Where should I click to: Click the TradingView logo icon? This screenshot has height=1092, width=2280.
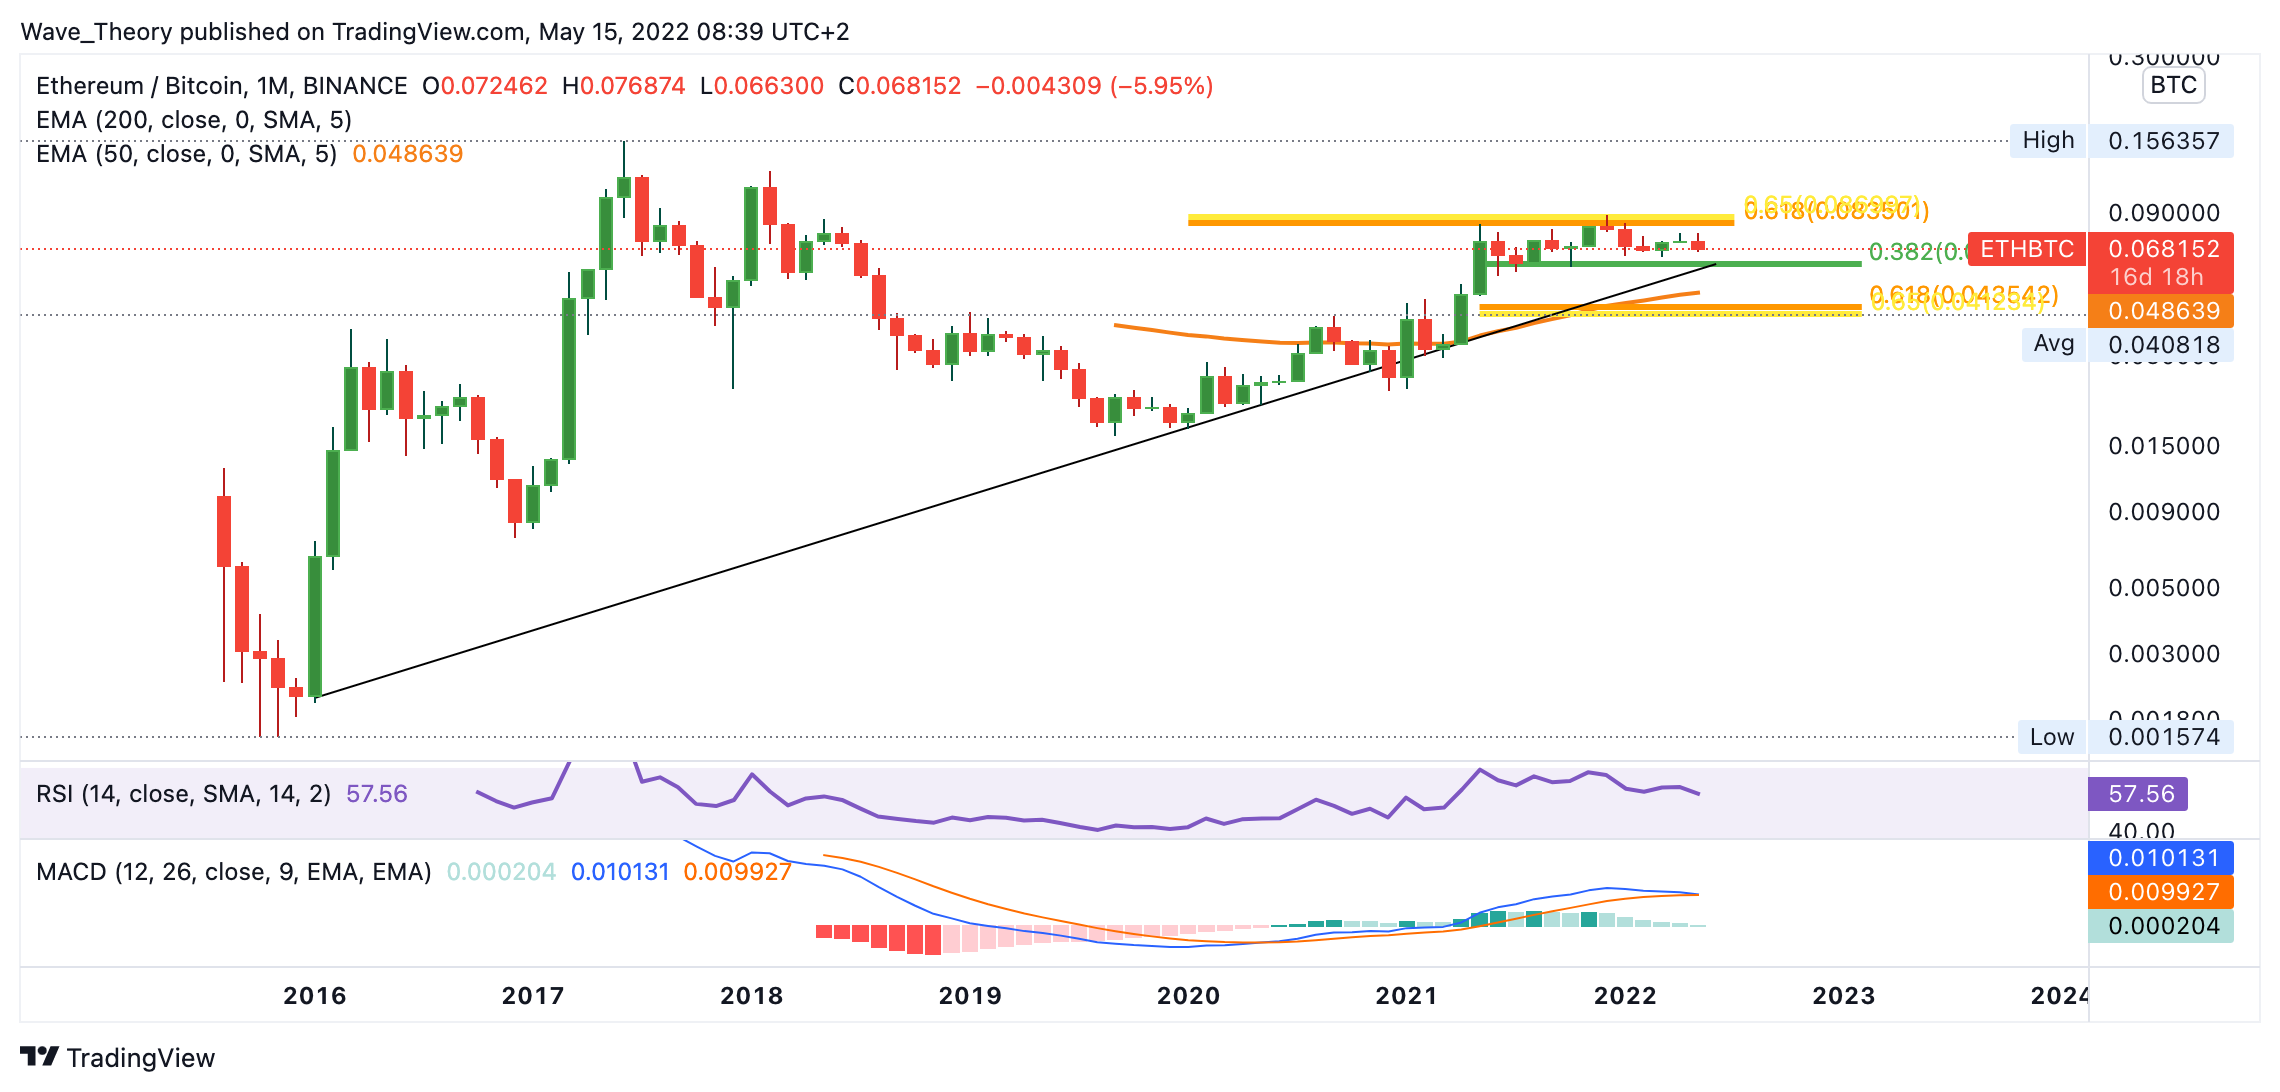click(x=40, y=1056)
